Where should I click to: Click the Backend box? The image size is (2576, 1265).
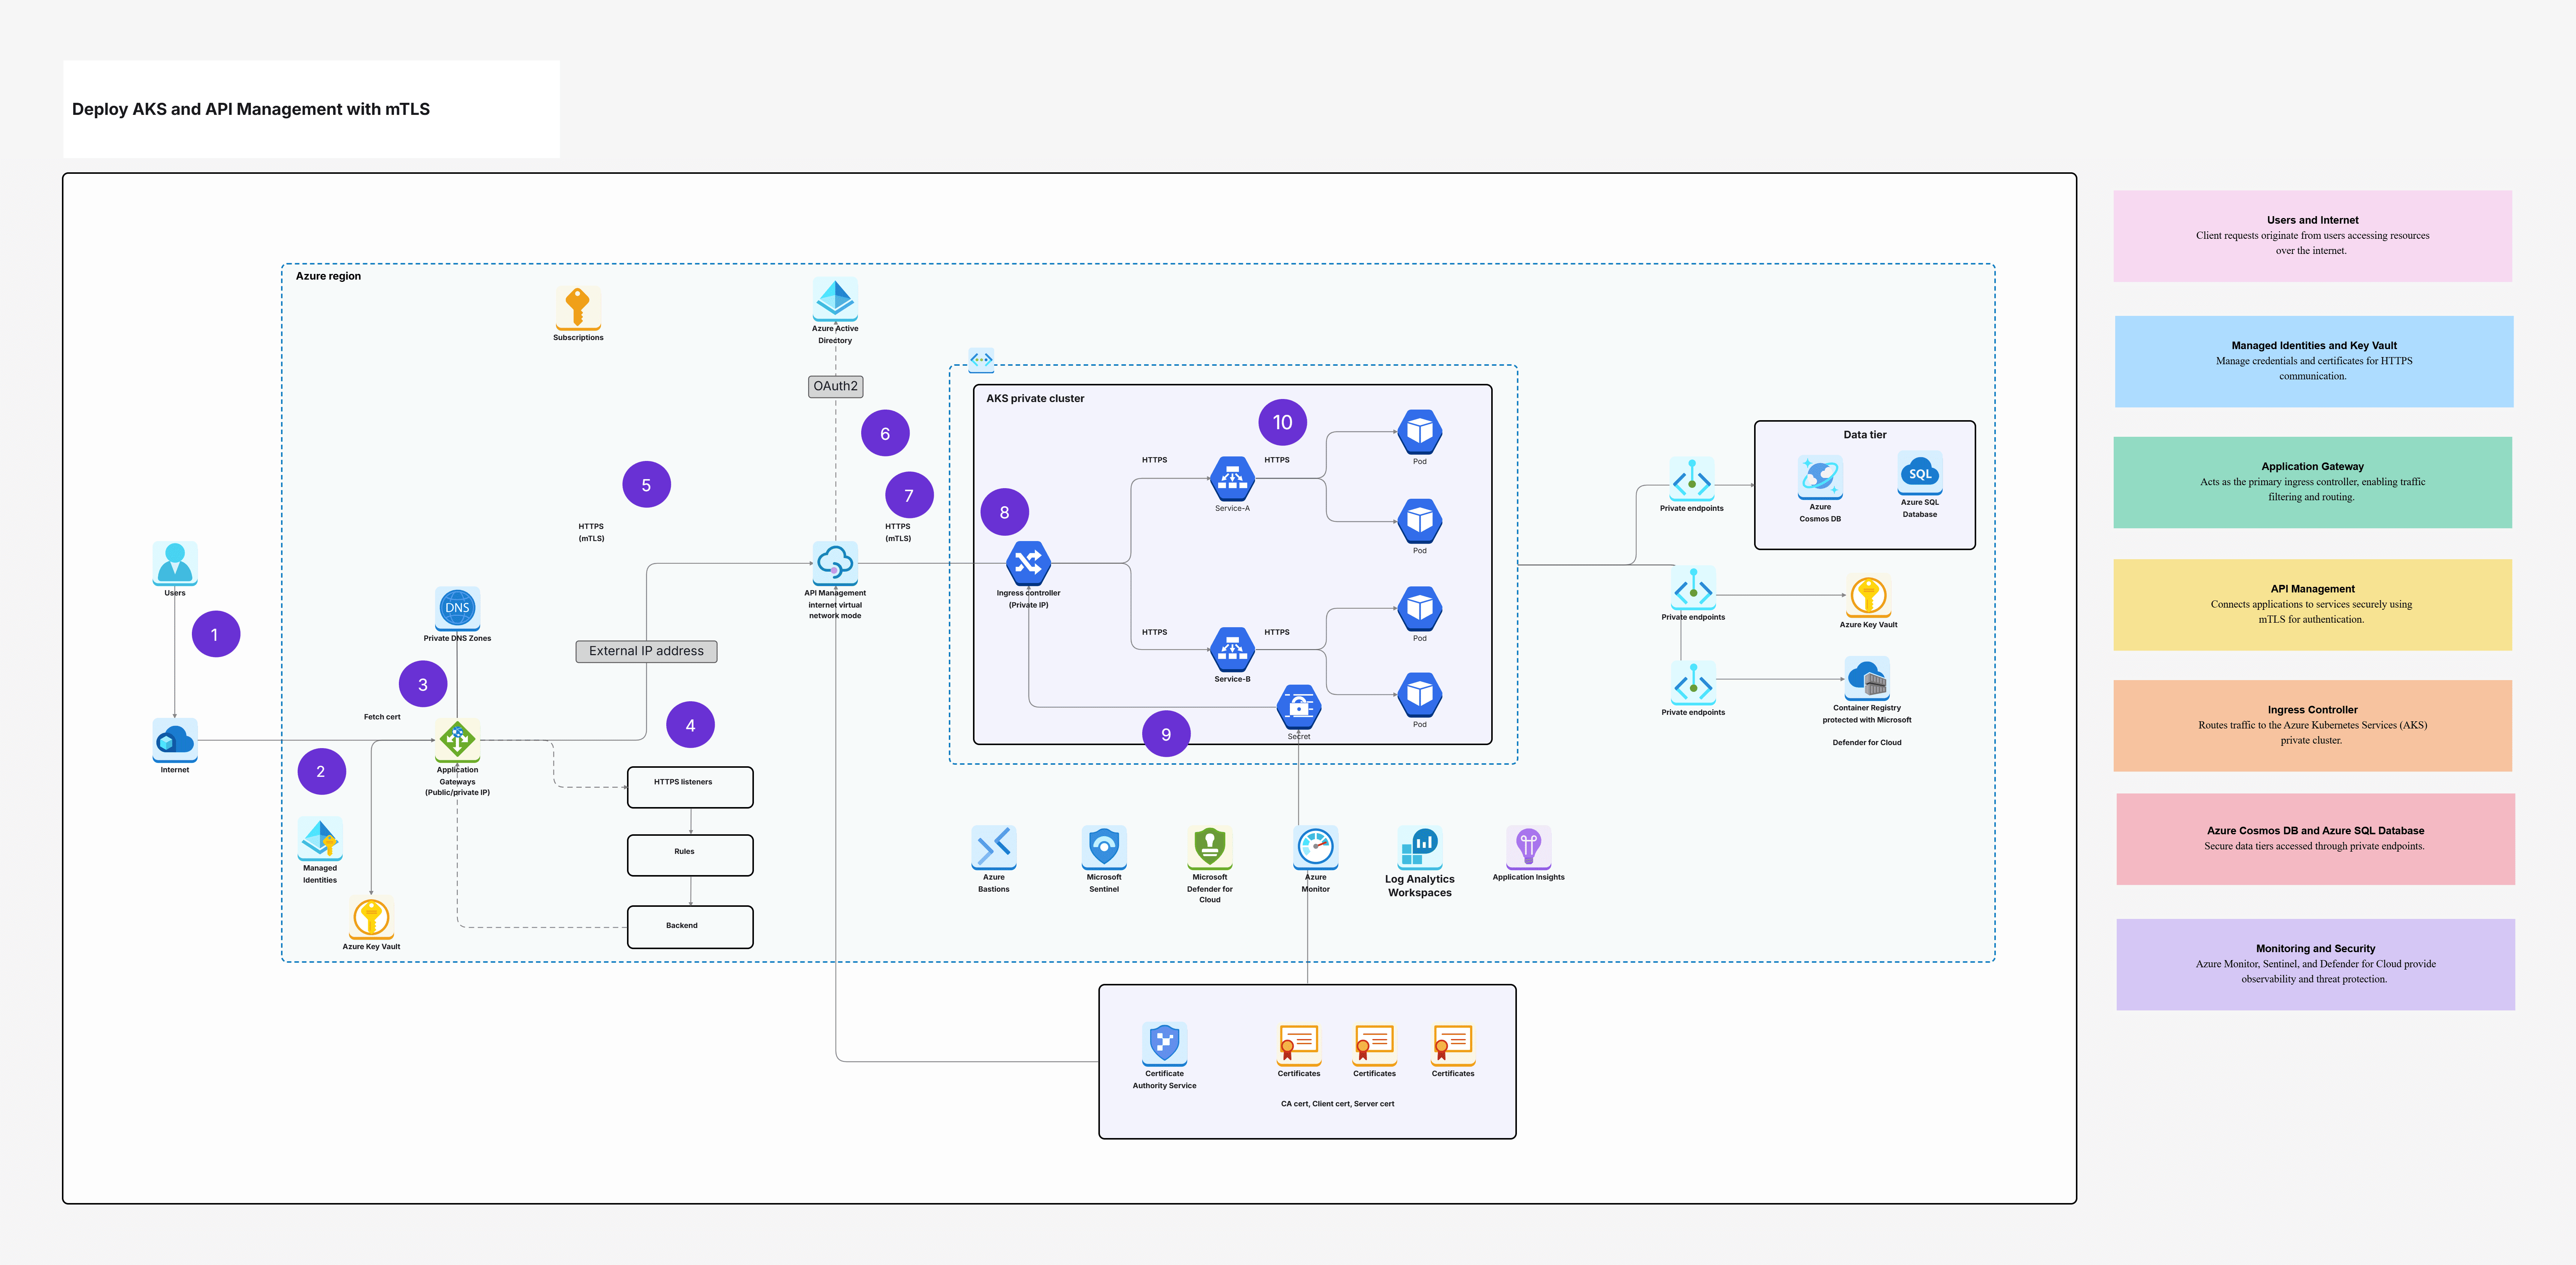tap(690, 927)
